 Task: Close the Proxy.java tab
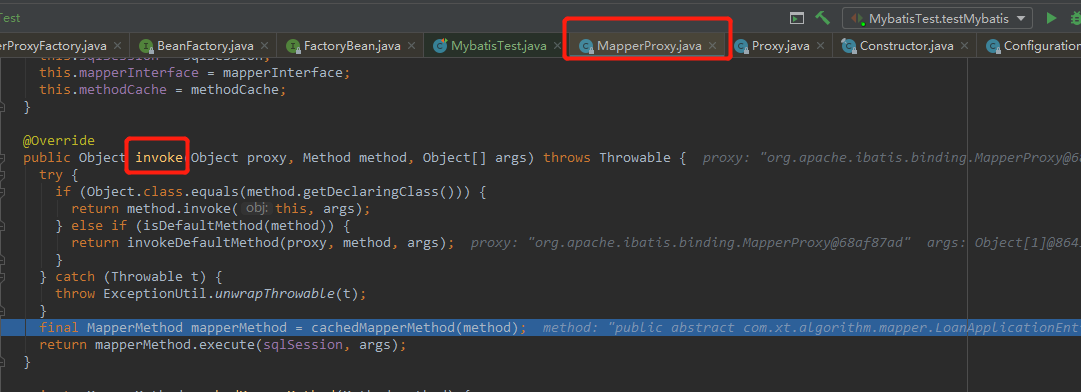click(820, 46)
